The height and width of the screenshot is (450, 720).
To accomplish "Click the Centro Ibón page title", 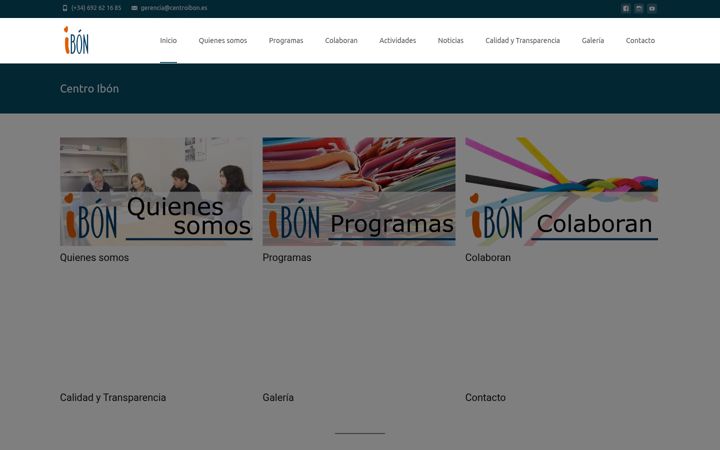I will tap(89, 89).
